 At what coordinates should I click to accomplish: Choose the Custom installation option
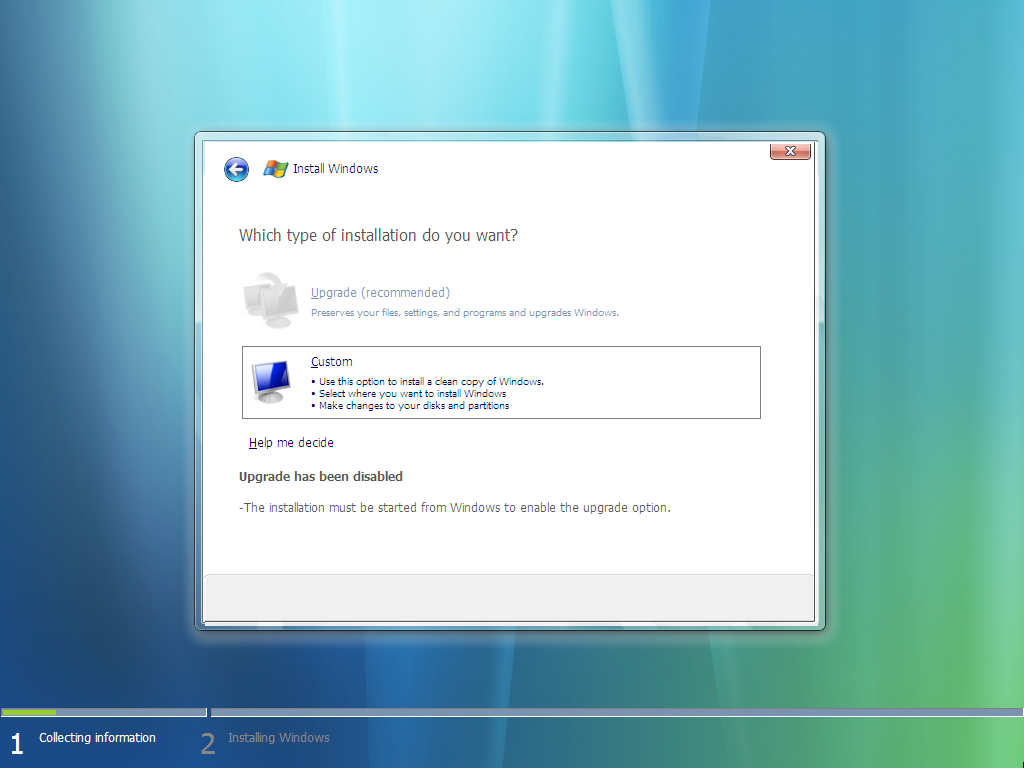tap(501, 382)
